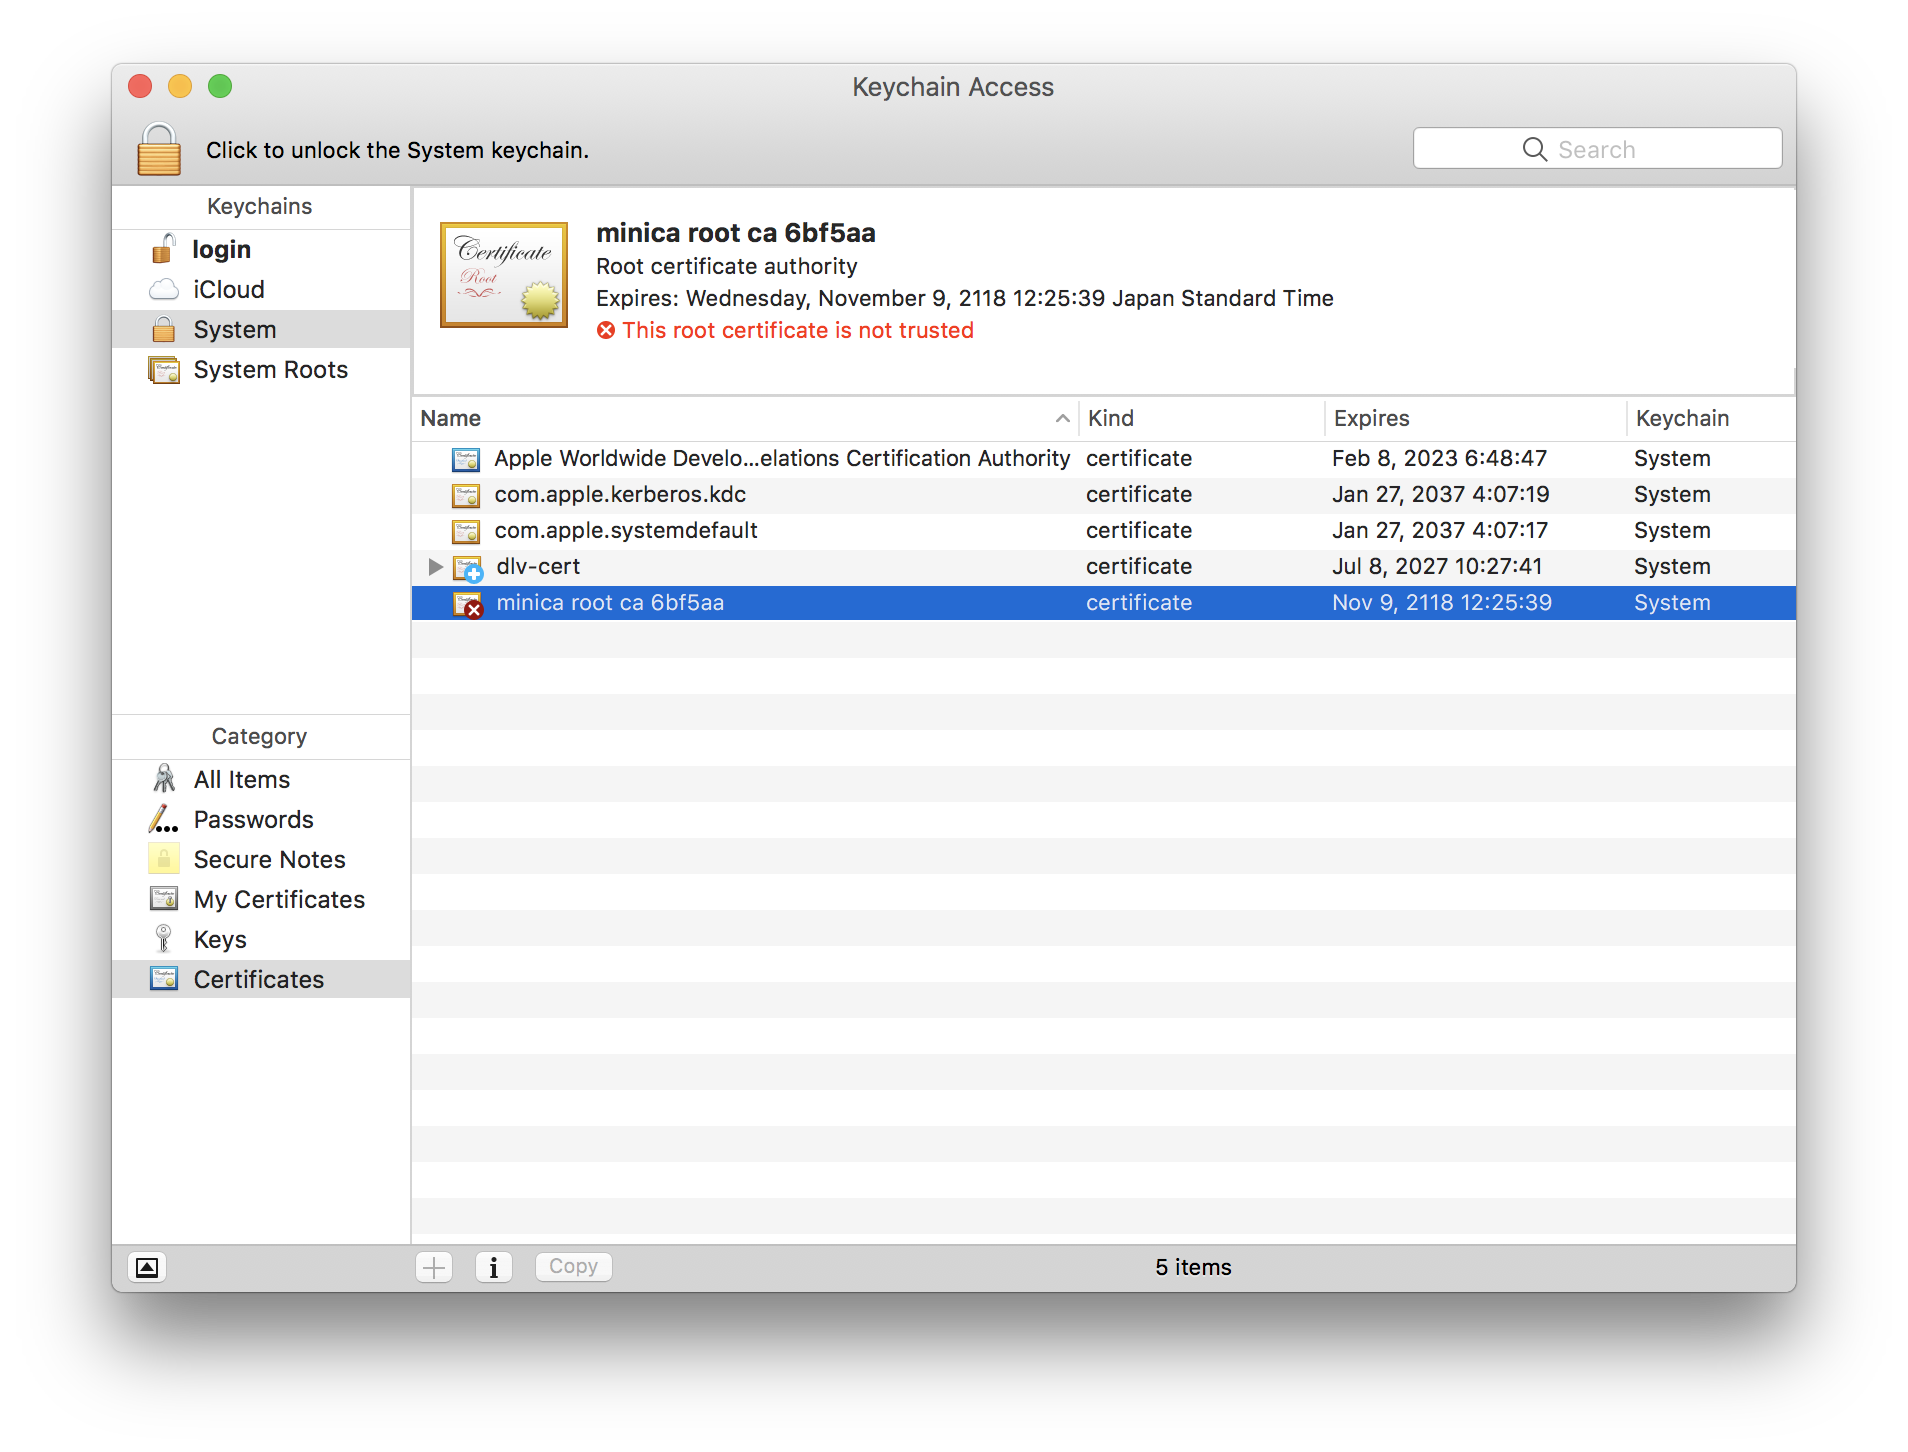Select the login keychain
The height and width of the screenshot is (1452, 1908).
tap(261, 249)
